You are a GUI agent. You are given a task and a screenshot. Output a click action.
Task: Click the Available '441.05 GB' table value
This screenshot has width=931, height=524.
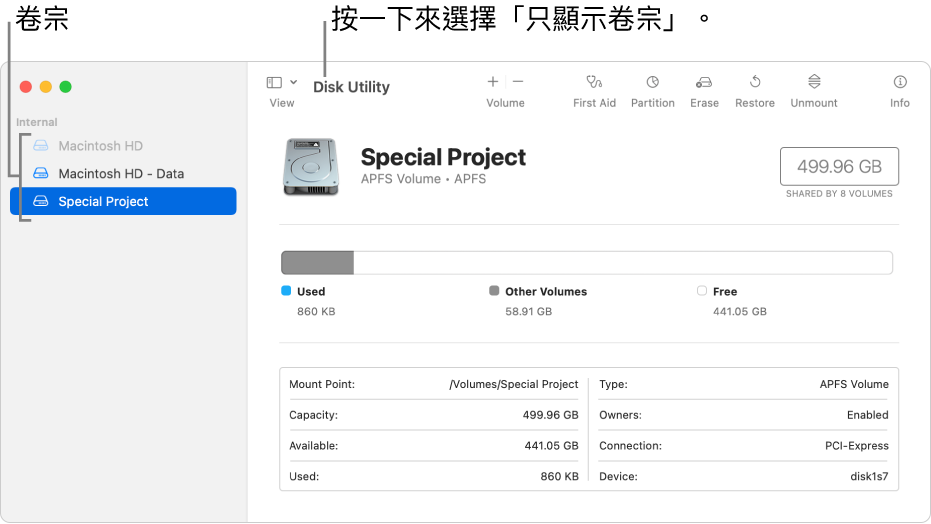click(x=551, y=446)
